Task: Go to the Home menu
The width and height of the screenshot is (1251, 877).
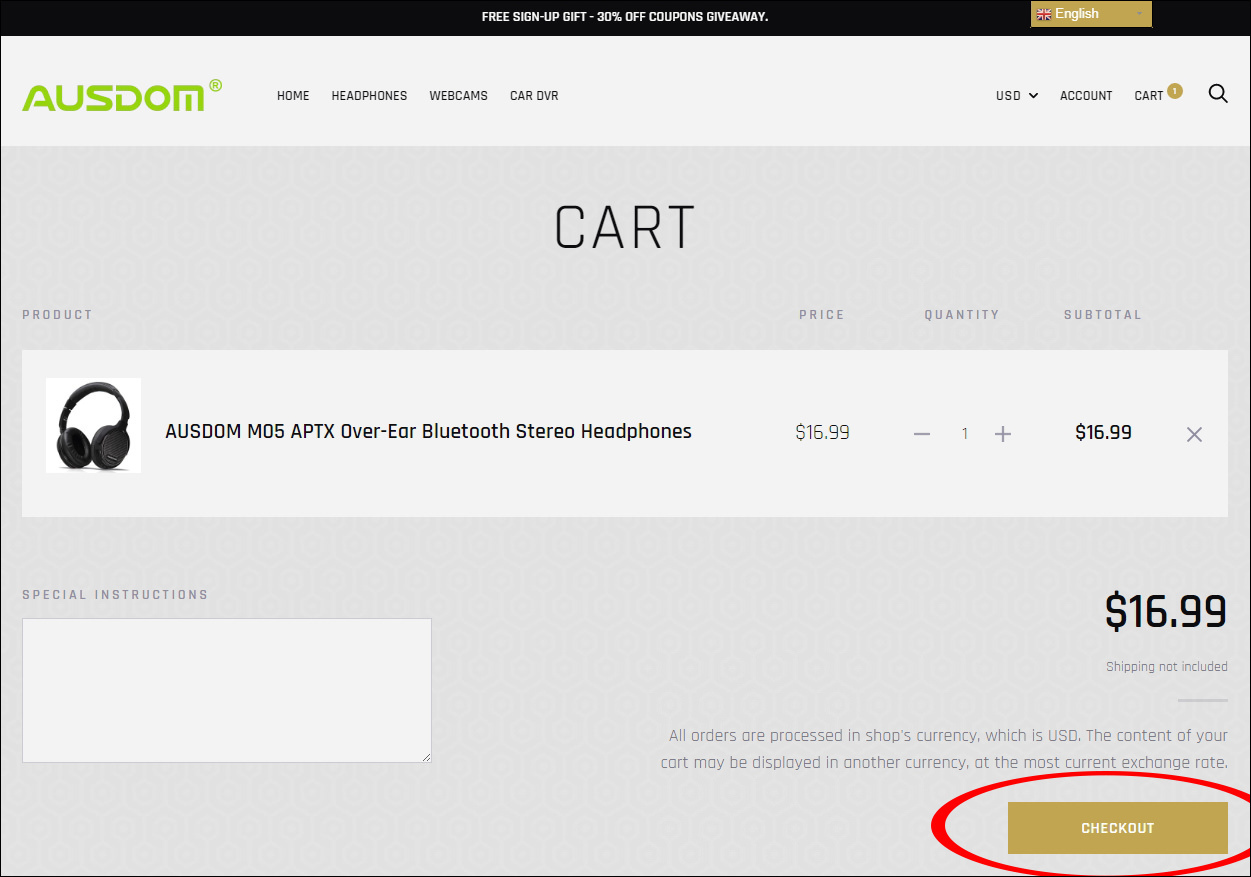Action: point(293,96)
